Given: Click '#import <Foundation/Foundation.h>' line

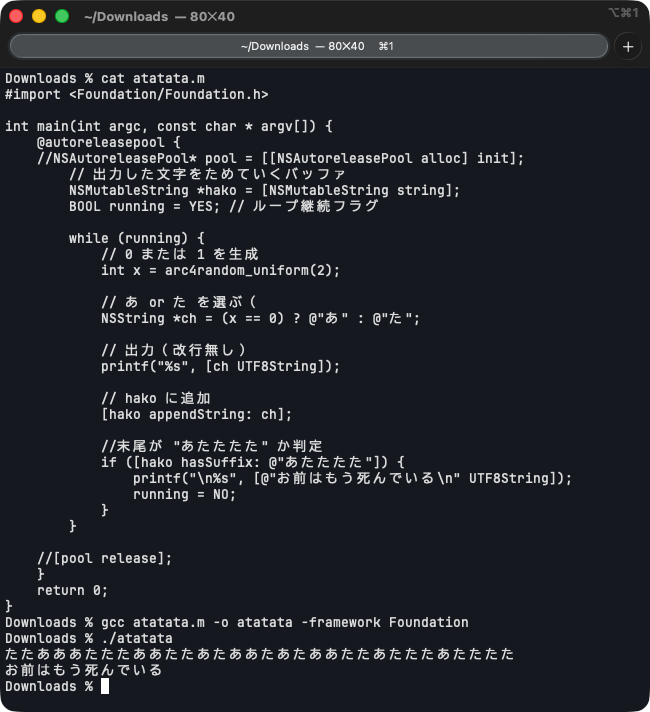Looking at the screenshot, I should pyautogui.click(x=137, y=94).
